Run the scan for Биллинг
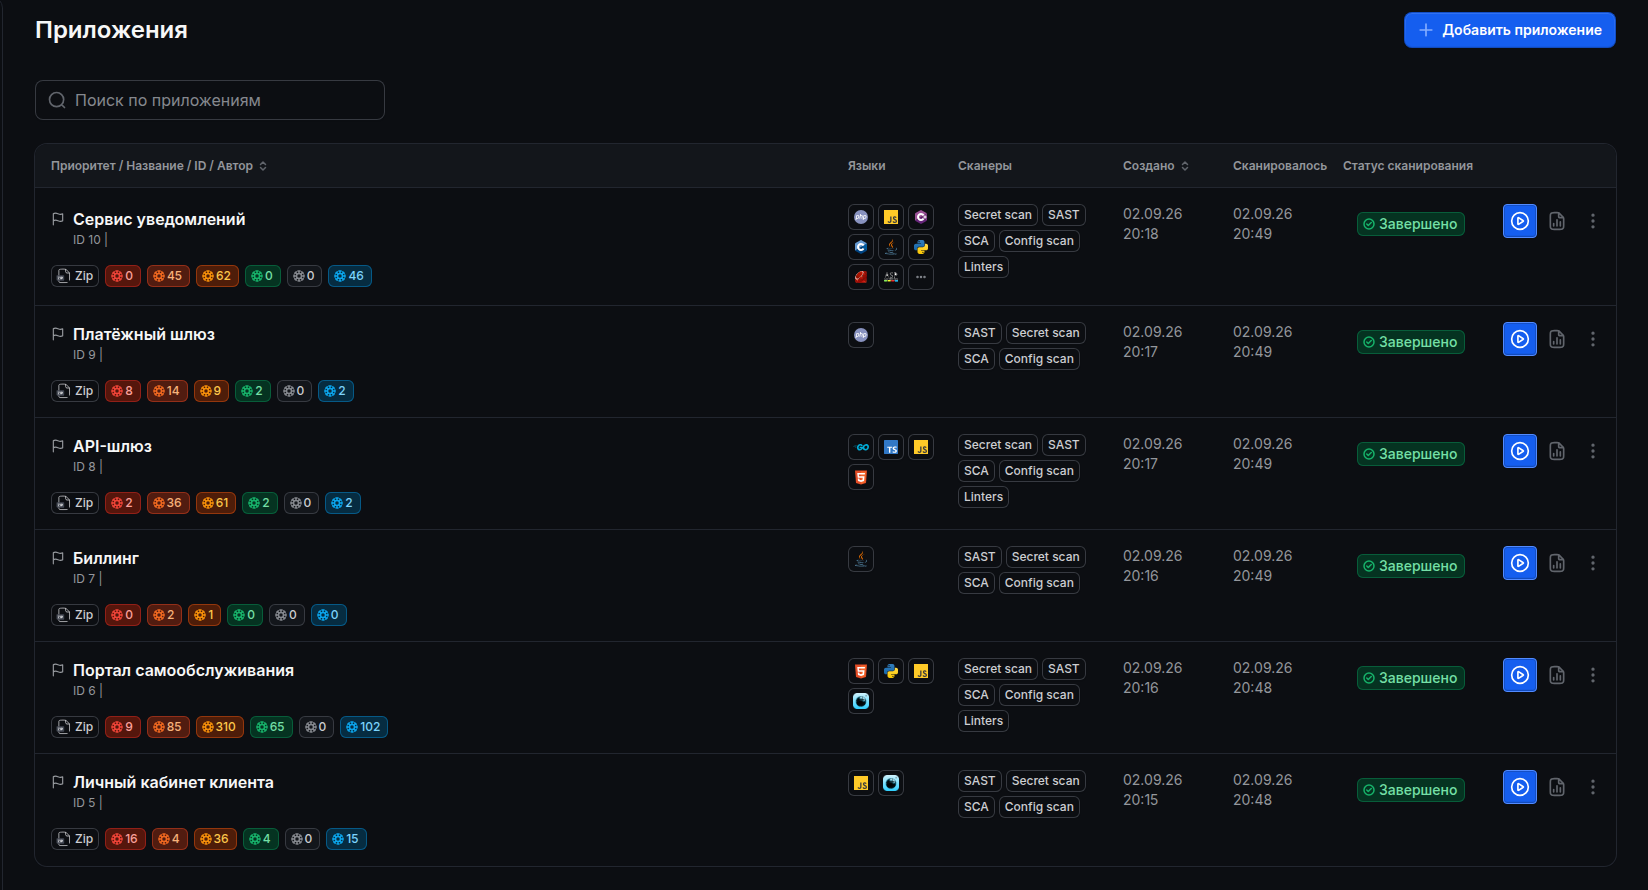 (1520, 563)
